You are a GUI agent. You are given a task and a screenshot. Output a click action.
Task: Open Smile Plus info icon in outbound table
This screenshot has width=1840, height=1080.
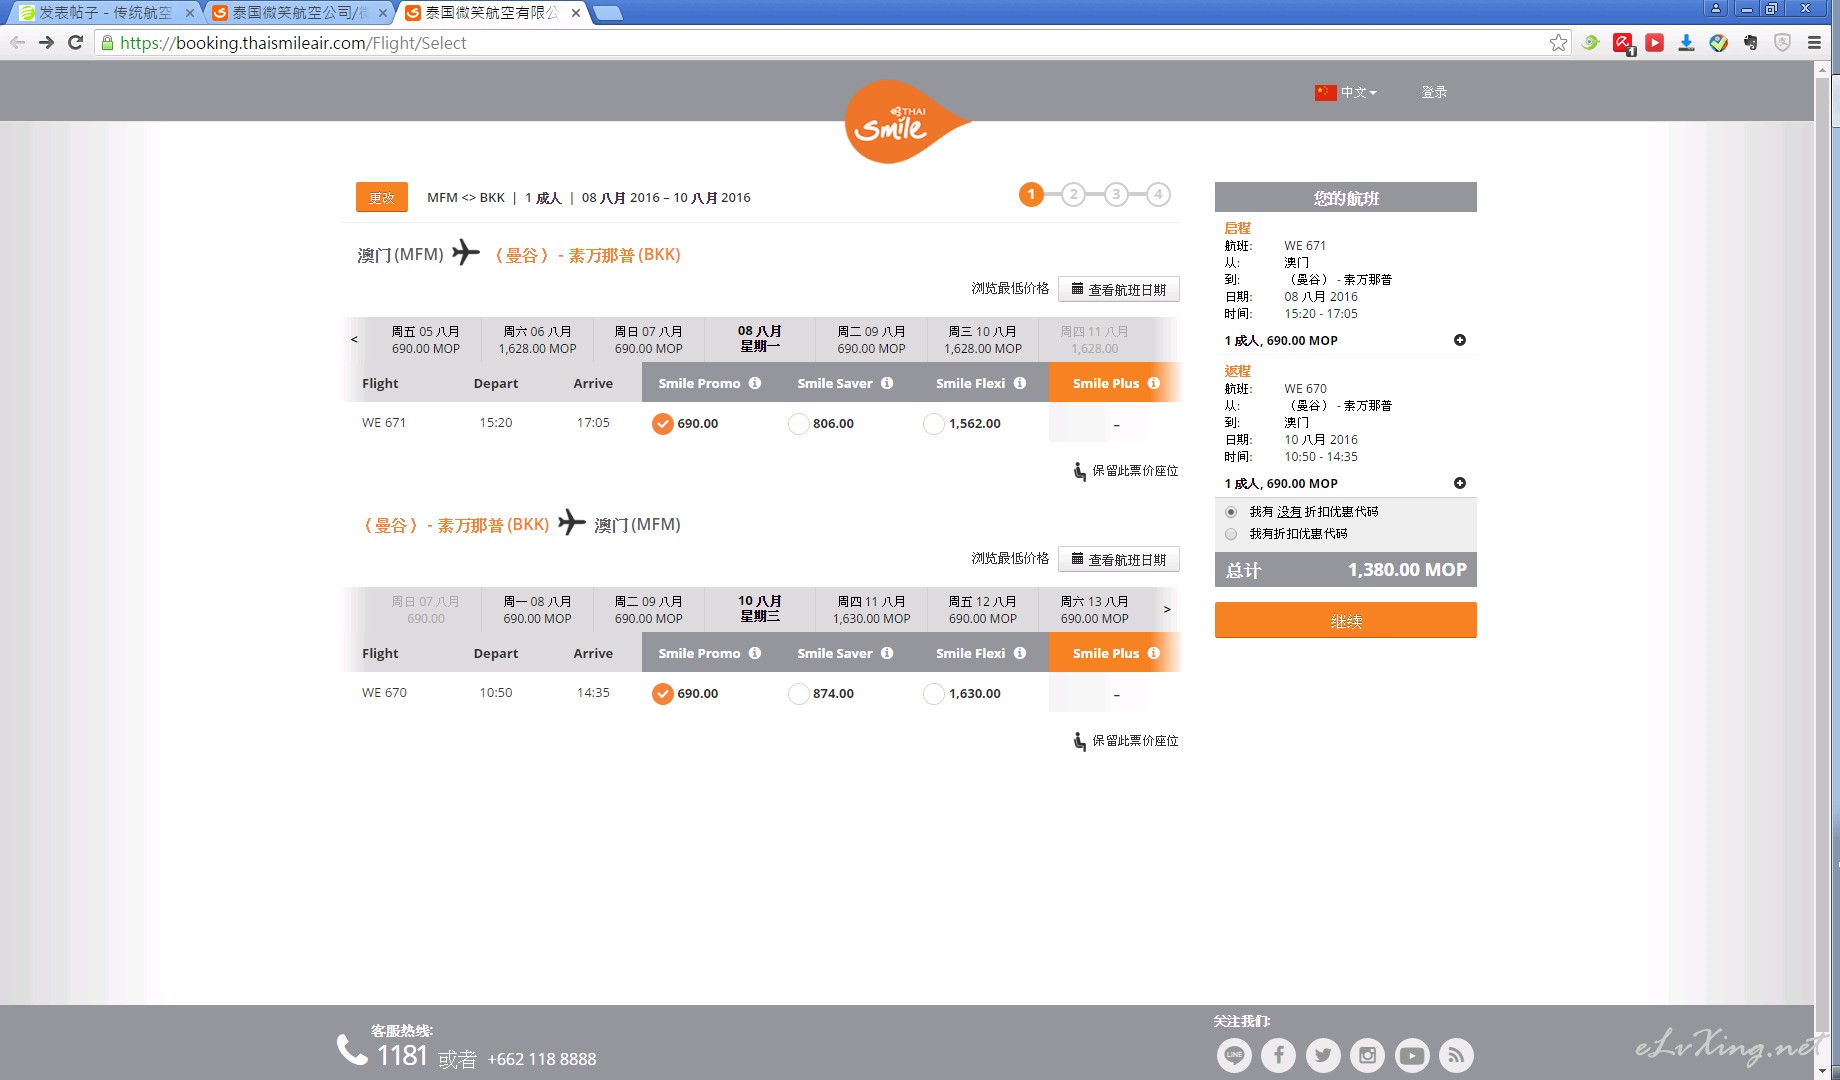click(x=1154, y=383)
